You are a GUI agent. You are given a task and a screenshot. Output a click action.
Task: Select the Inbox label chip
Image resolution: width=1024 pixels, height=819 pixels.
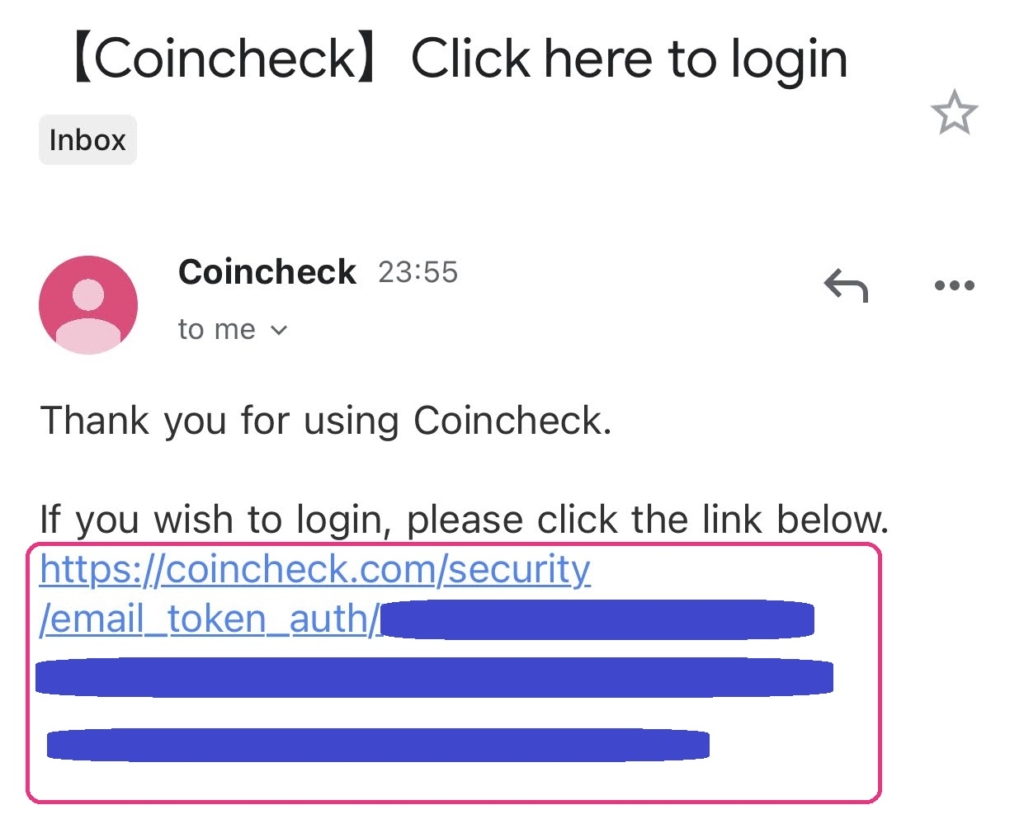pyautogui.click(x=88, y=140)
